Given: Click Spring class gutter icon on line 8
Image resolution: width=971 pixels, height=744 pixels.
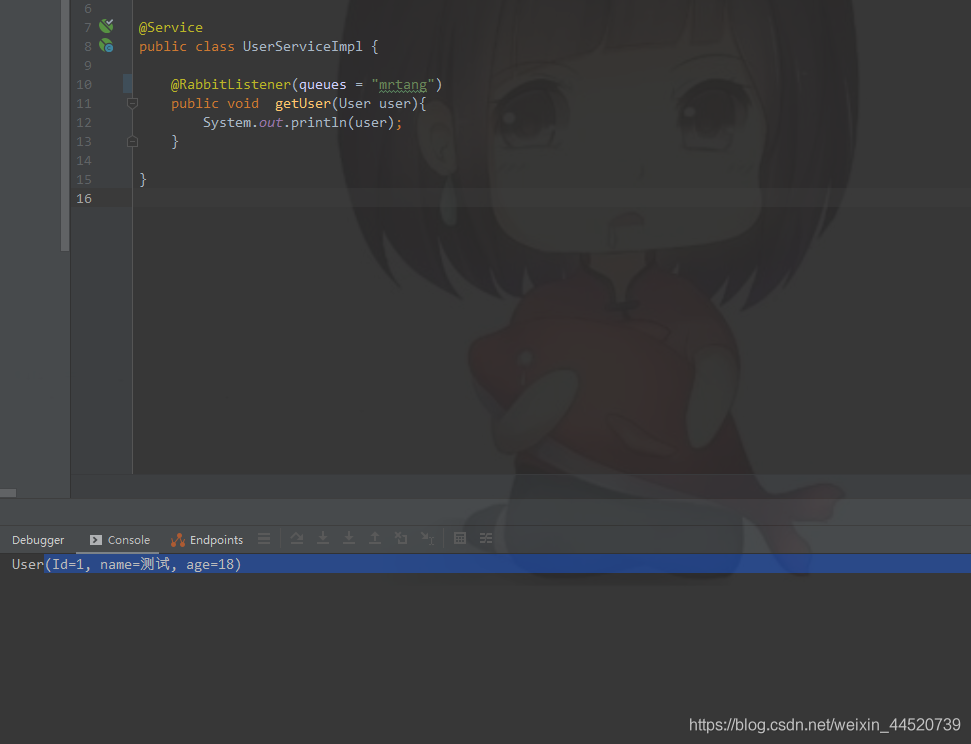Looking at the screenshot, I should point(107,45).
